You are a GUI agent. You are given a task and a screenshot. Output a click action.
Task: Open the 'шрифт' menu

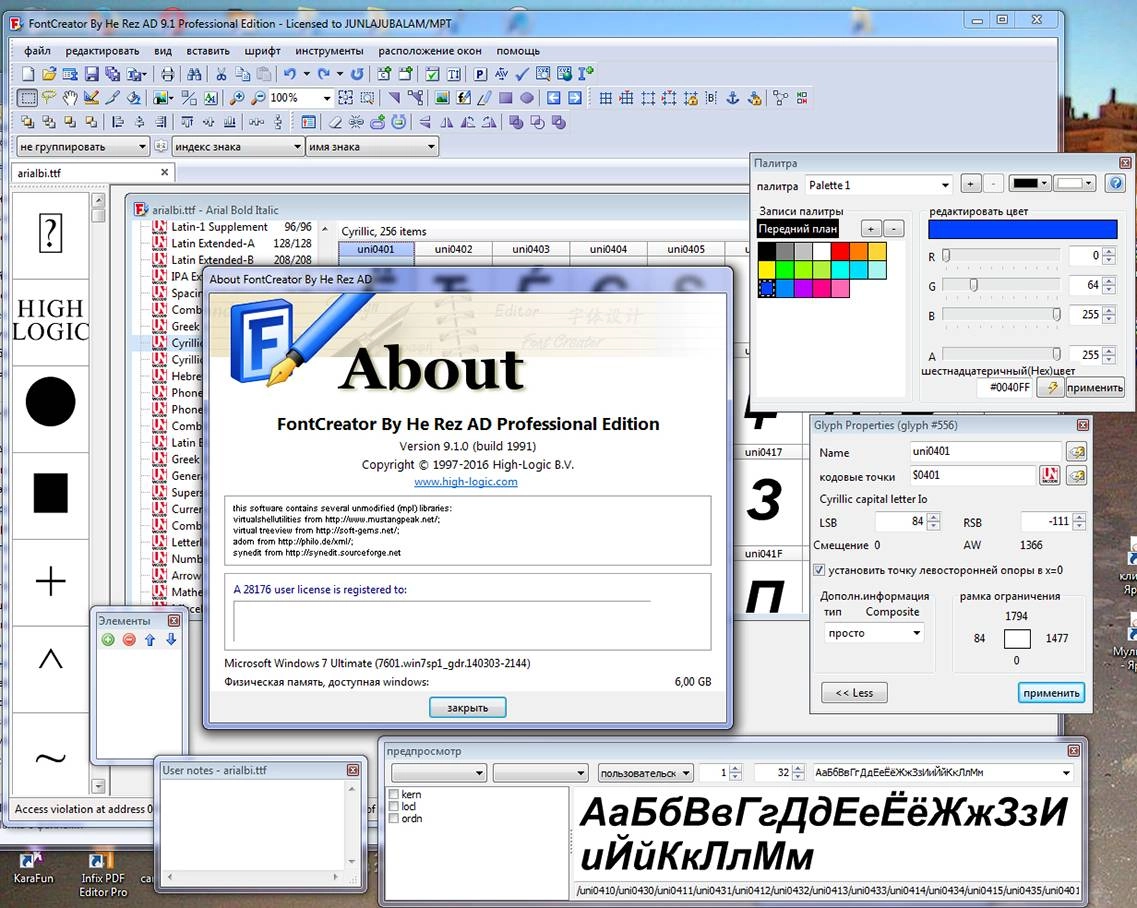tap(262, 51)
